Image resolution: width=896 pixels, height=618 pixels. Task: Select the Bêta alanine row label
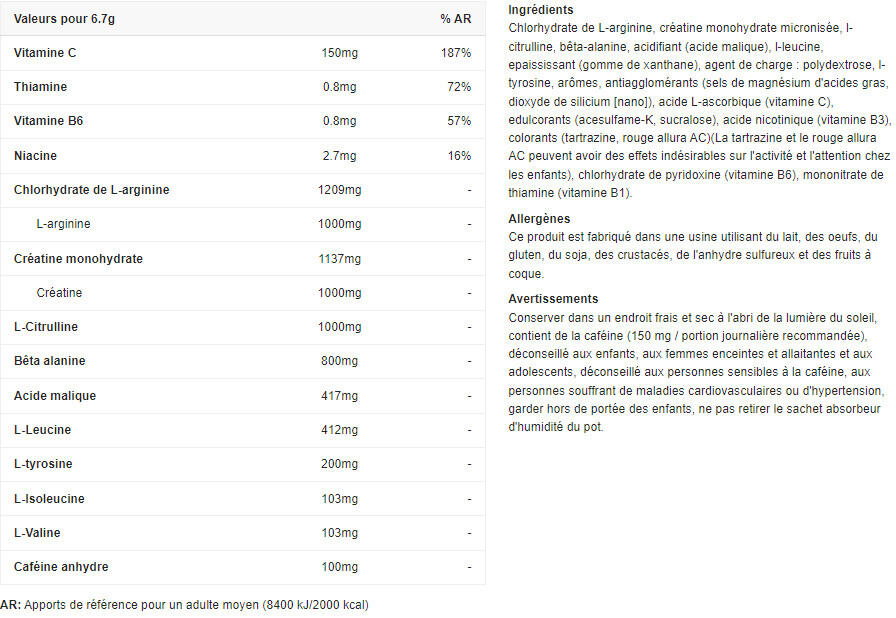point(50,361)
